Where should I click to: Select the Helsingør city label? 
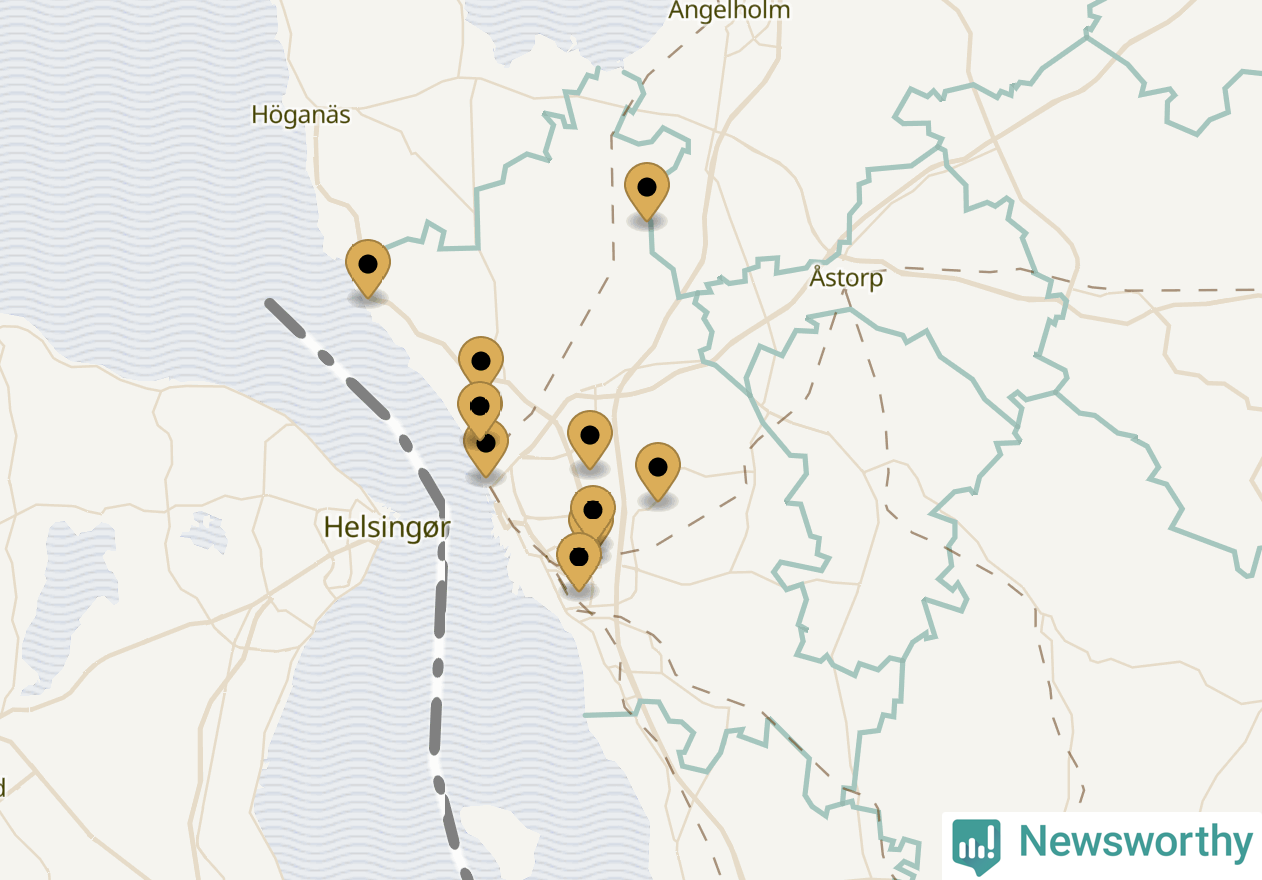pyautogui.click(x=387, y=527)
